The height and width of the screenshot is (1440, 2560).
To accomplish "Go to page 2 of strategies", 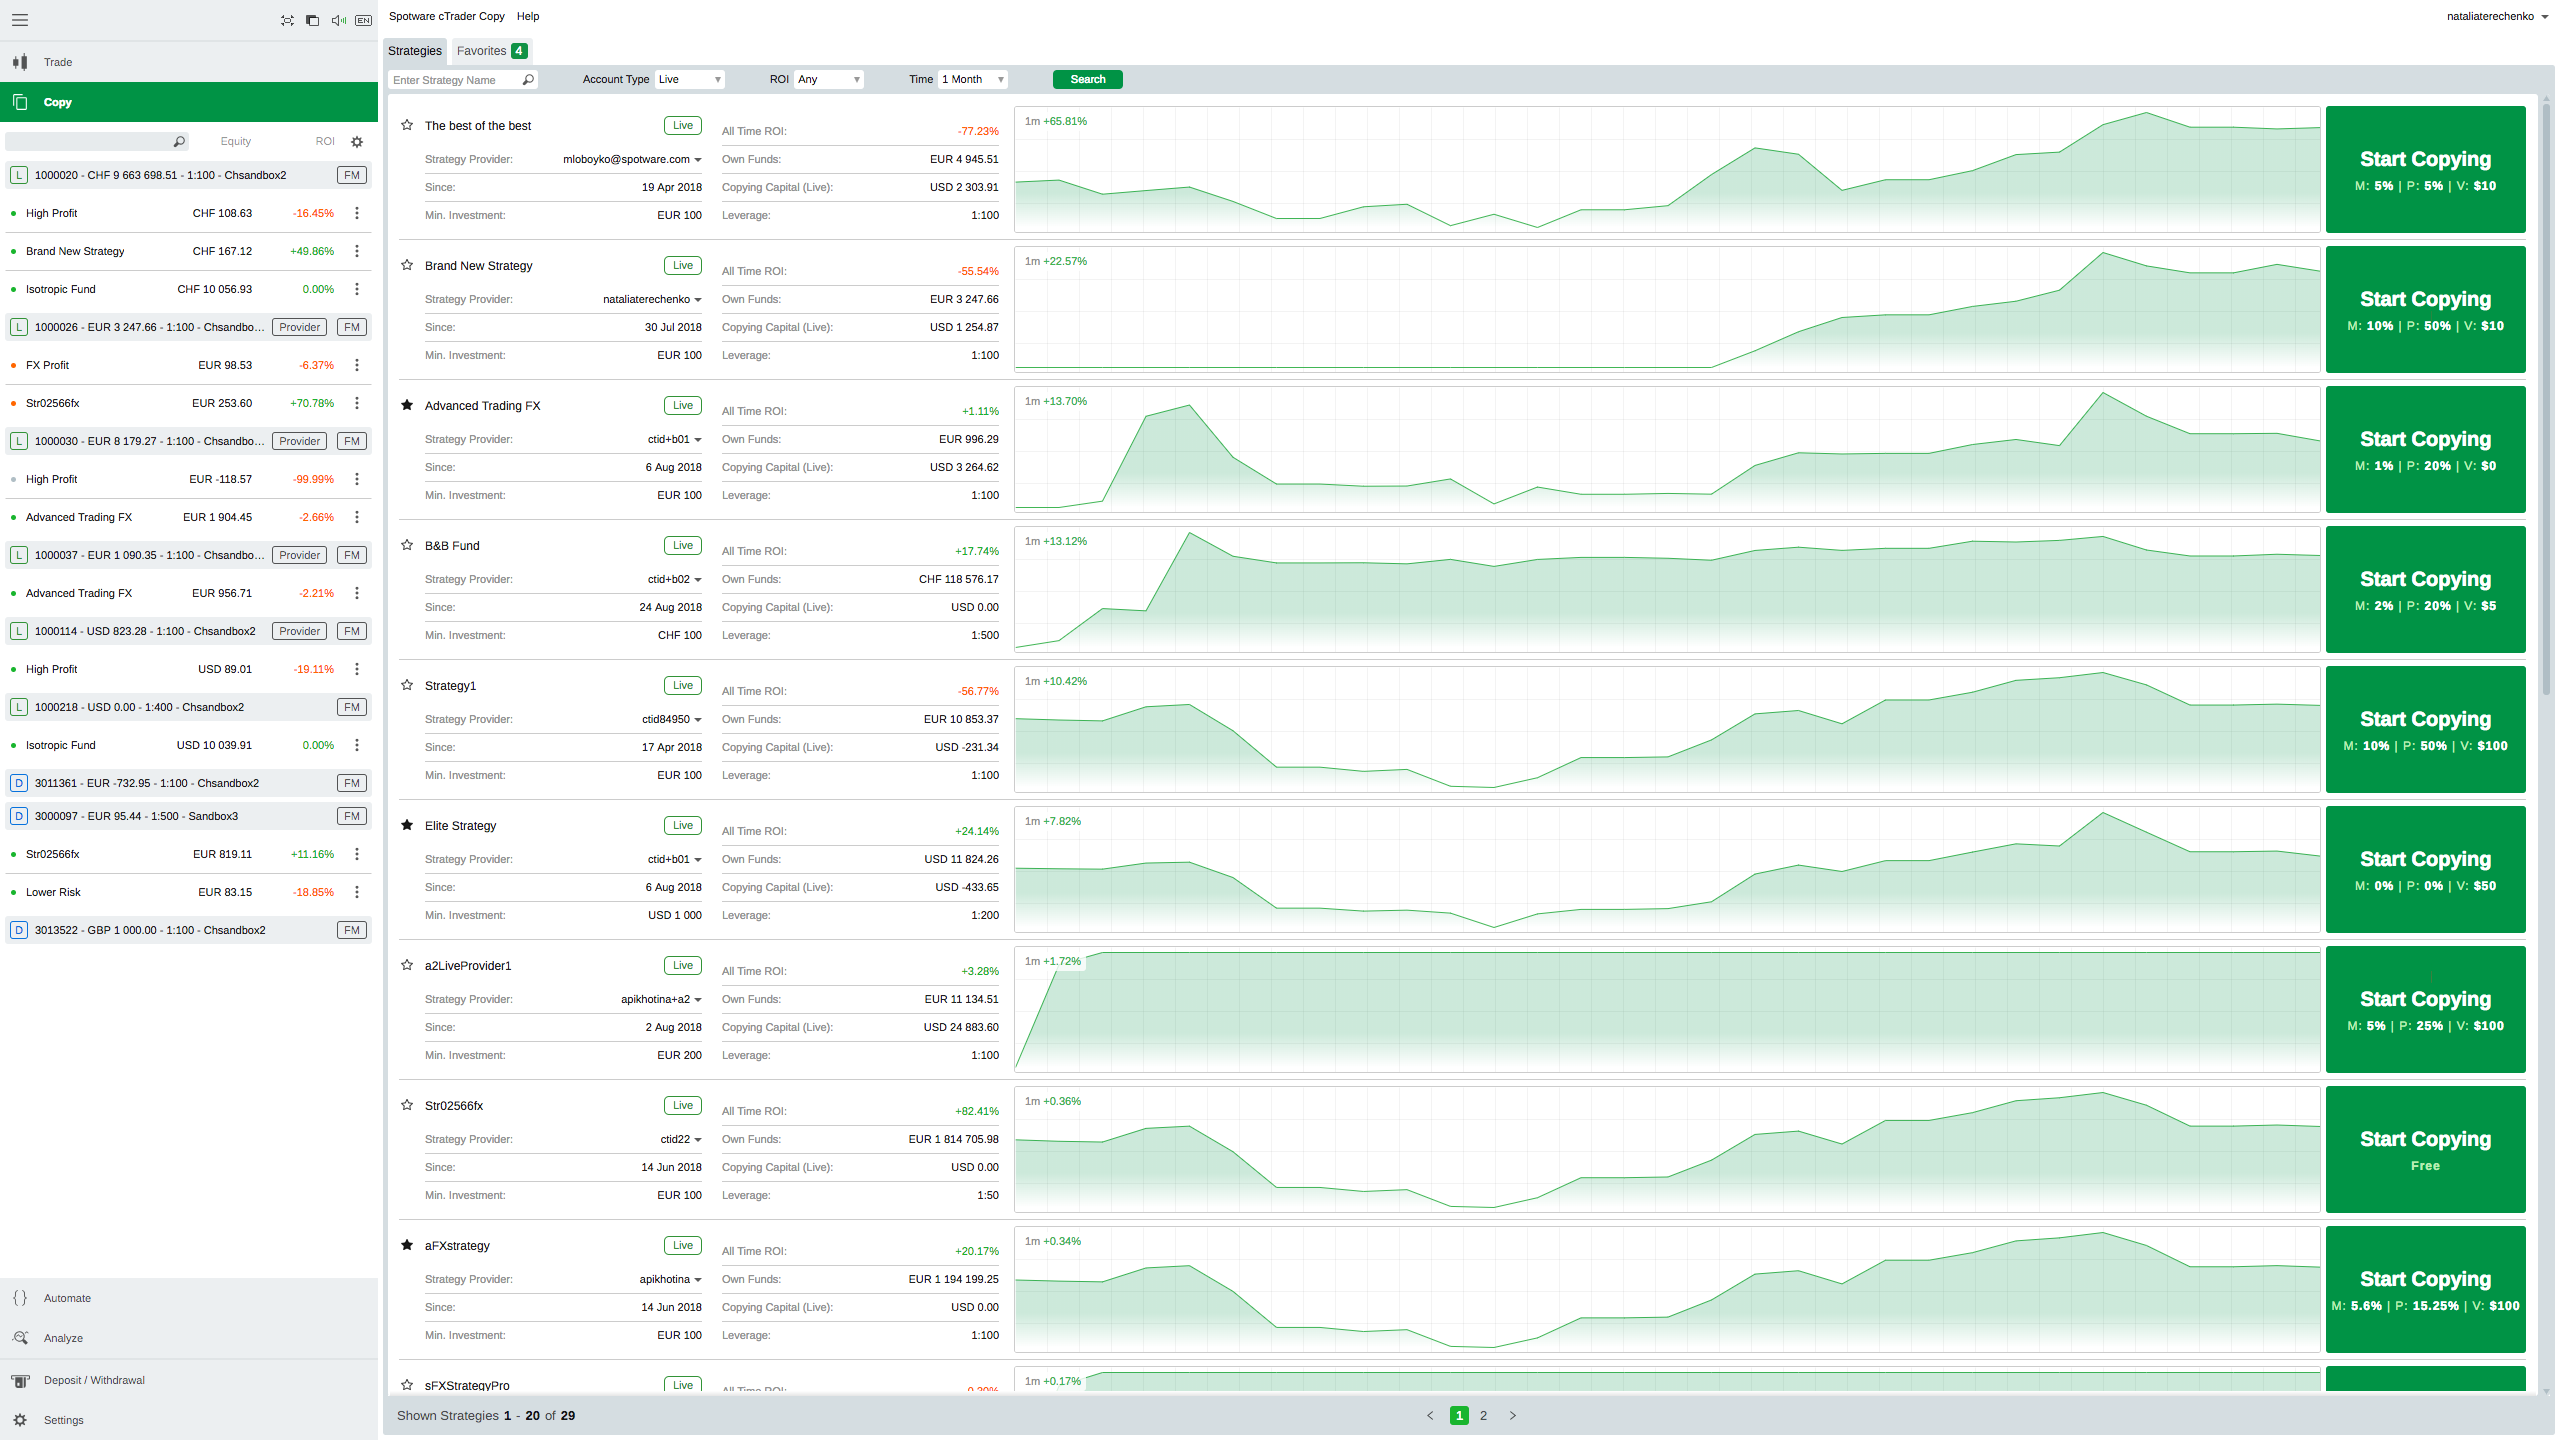I will click(x=1484, y=1416).
